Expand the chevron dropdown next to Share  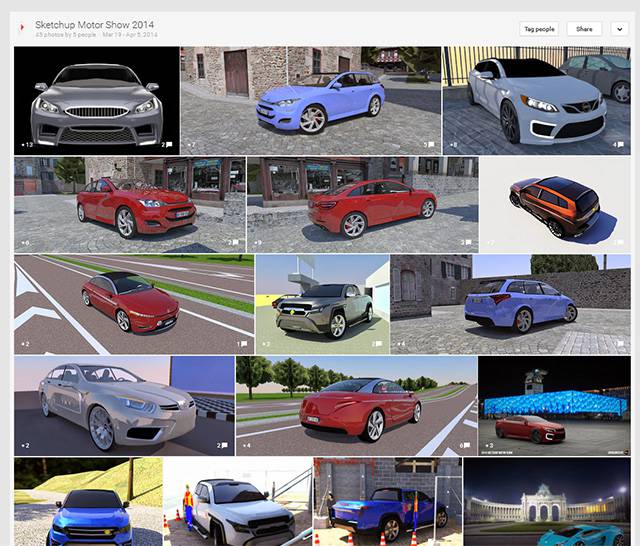coord(619,29)
